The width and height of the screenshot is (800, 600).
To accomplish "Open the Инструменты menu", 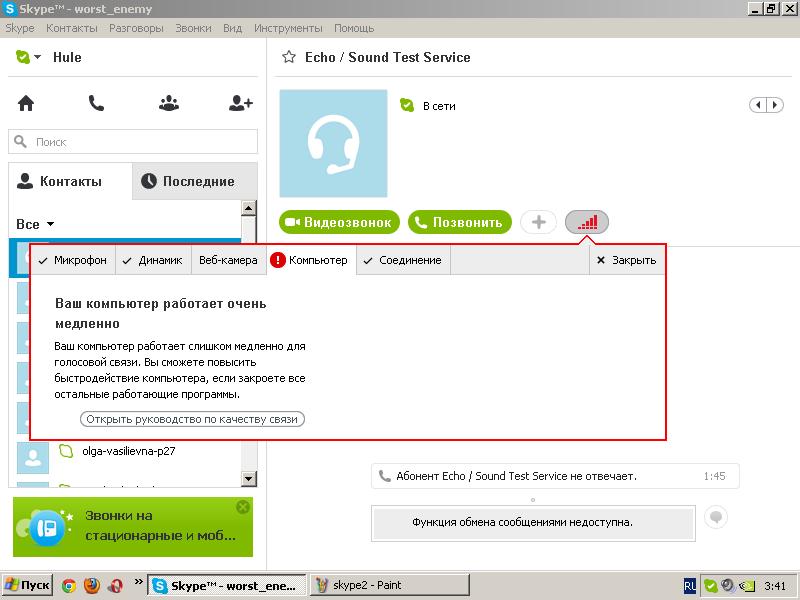I will pyautogui.click(x=288, y=28).
